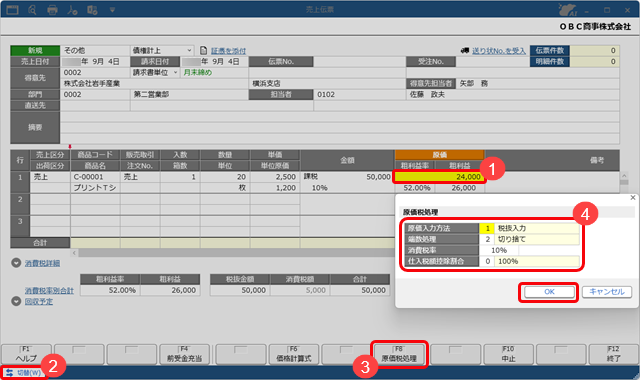Viewport: 640px width, 380px height.
Task: Click the 消費税率別合計 link
Action: (49, 291)
